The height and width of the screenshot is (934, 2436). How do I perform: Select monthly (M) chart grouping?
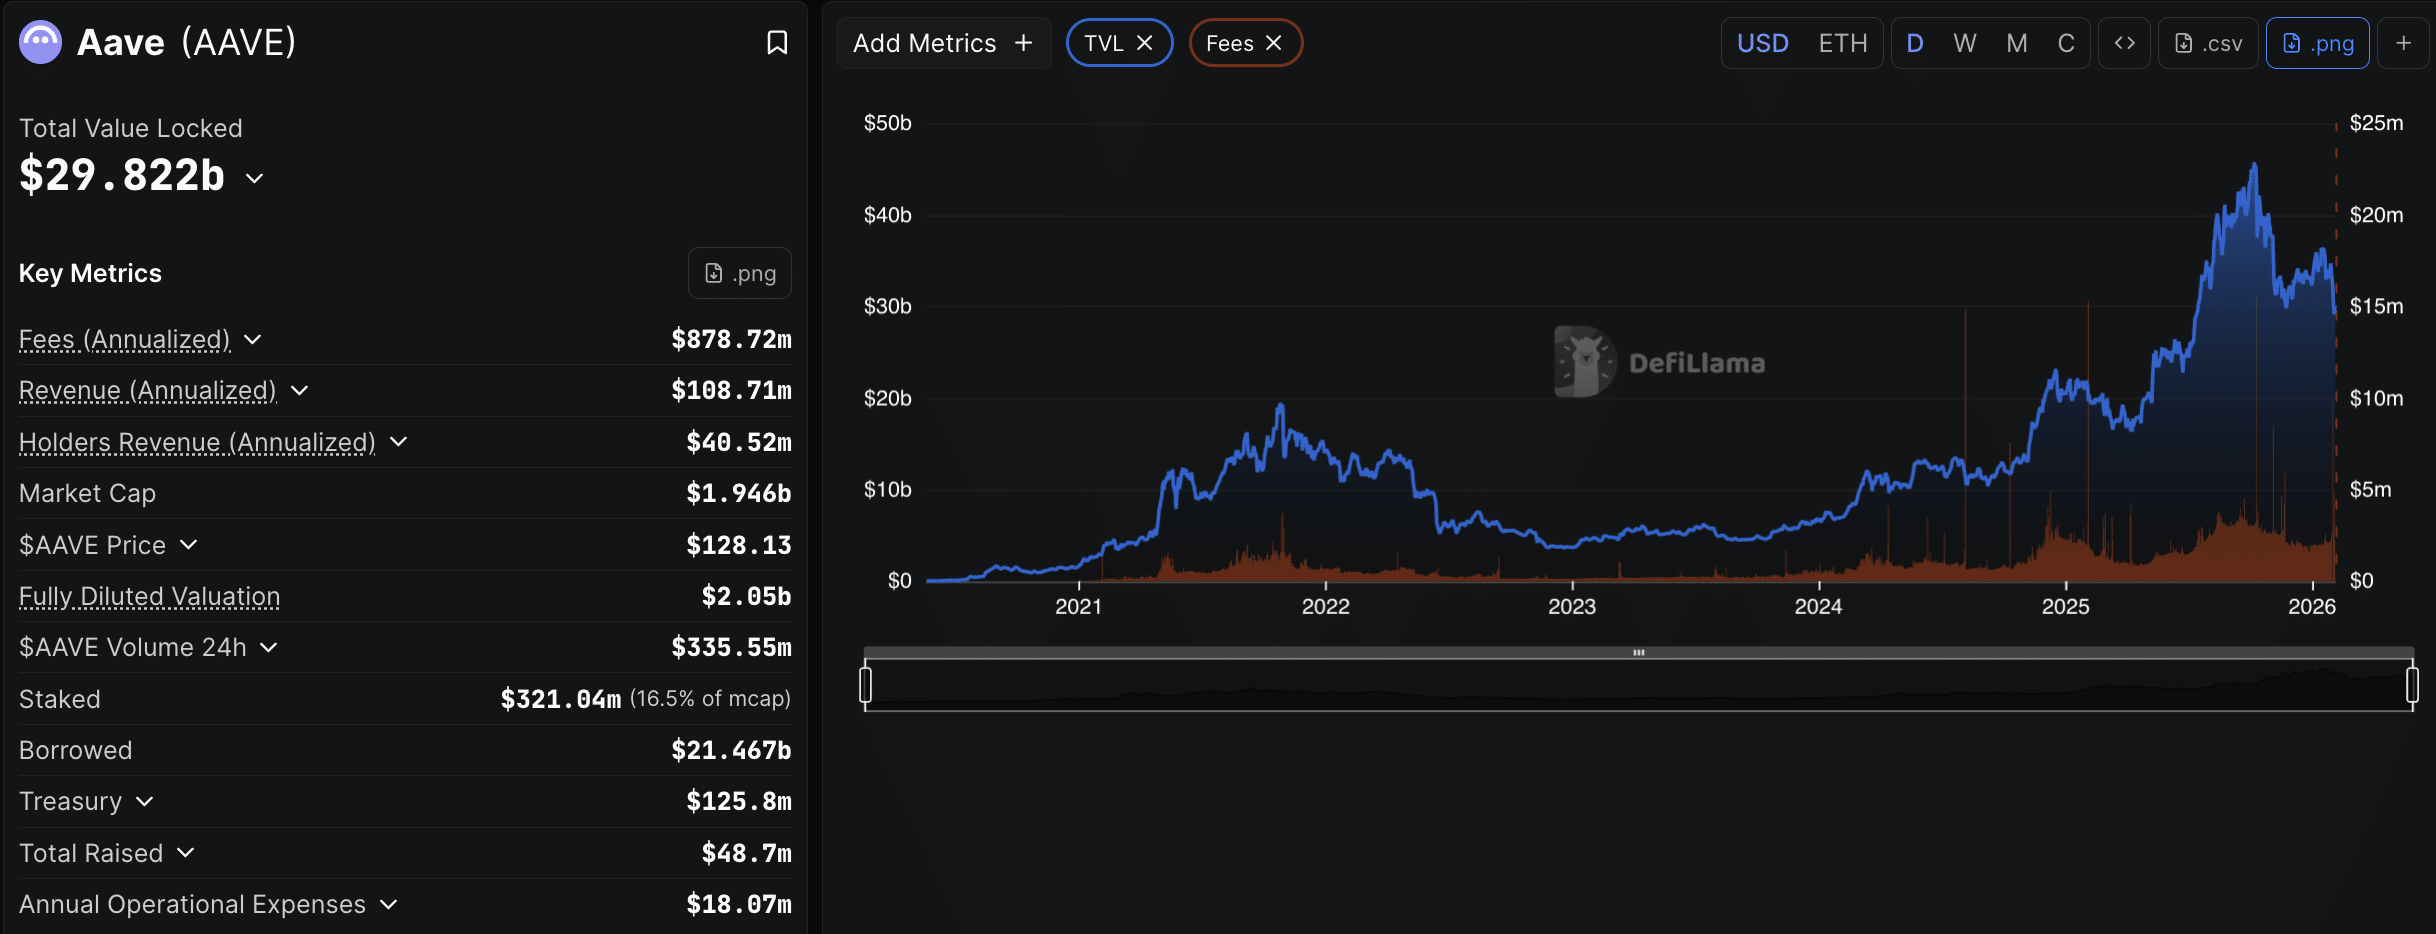[x=2017, y=43]
